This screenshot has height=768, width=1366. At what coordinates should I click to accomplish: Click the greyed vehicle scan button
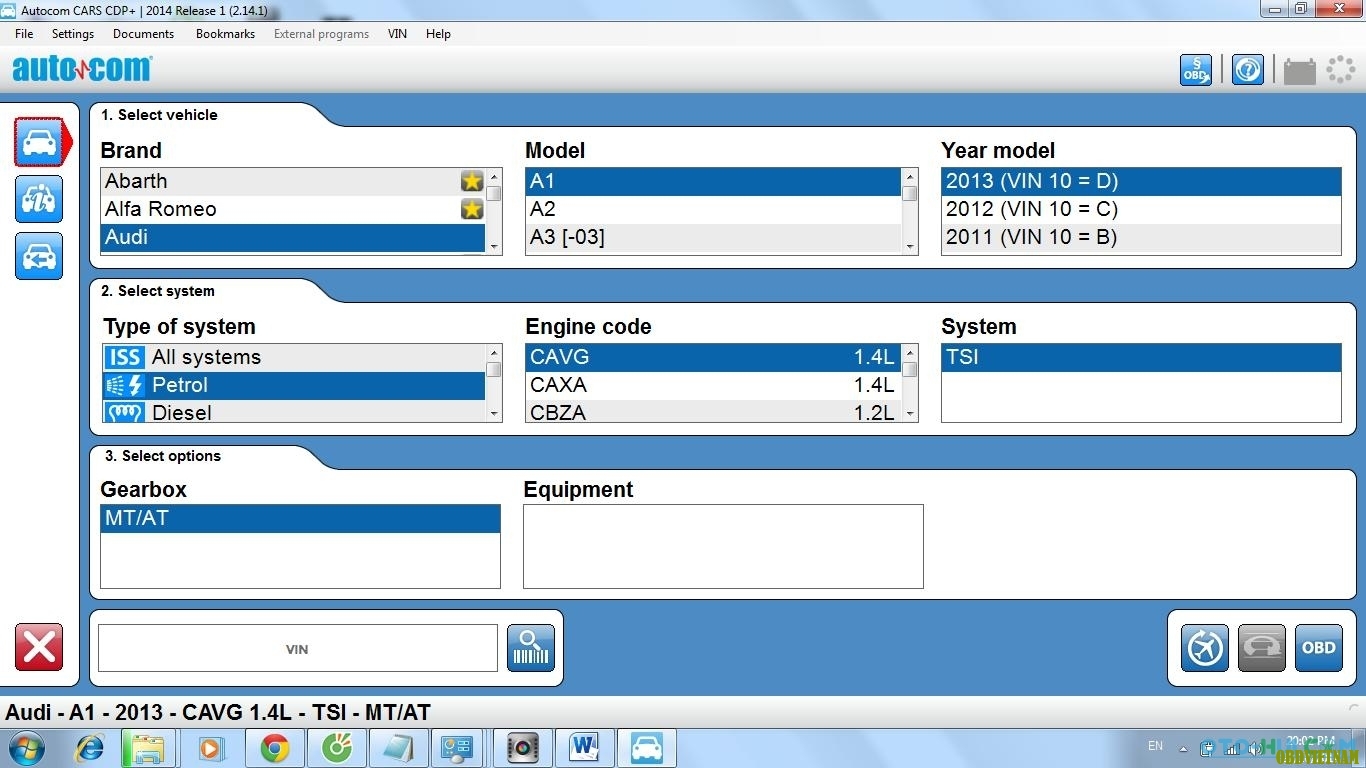click(x=1262, y=648)
